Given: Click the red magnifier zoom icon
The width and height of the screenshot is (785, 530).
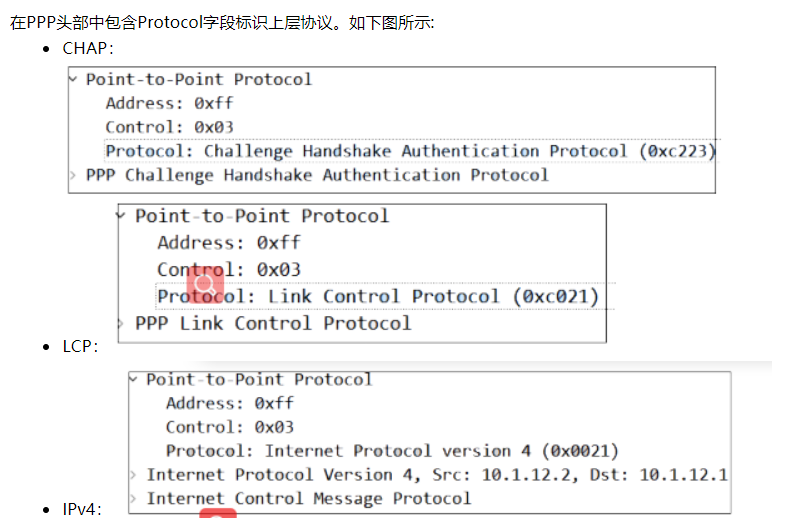Looking at the screenshot, I should pyautogui.click(x=206, y=284).
